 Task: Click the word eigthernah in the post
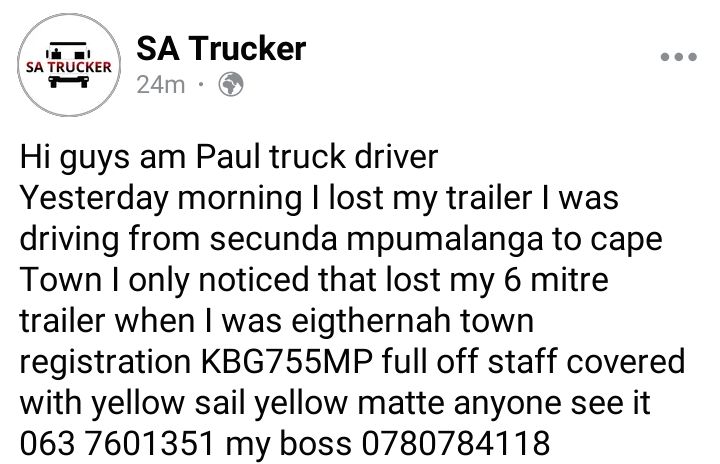pyautogui.click(x=371, y=322)
